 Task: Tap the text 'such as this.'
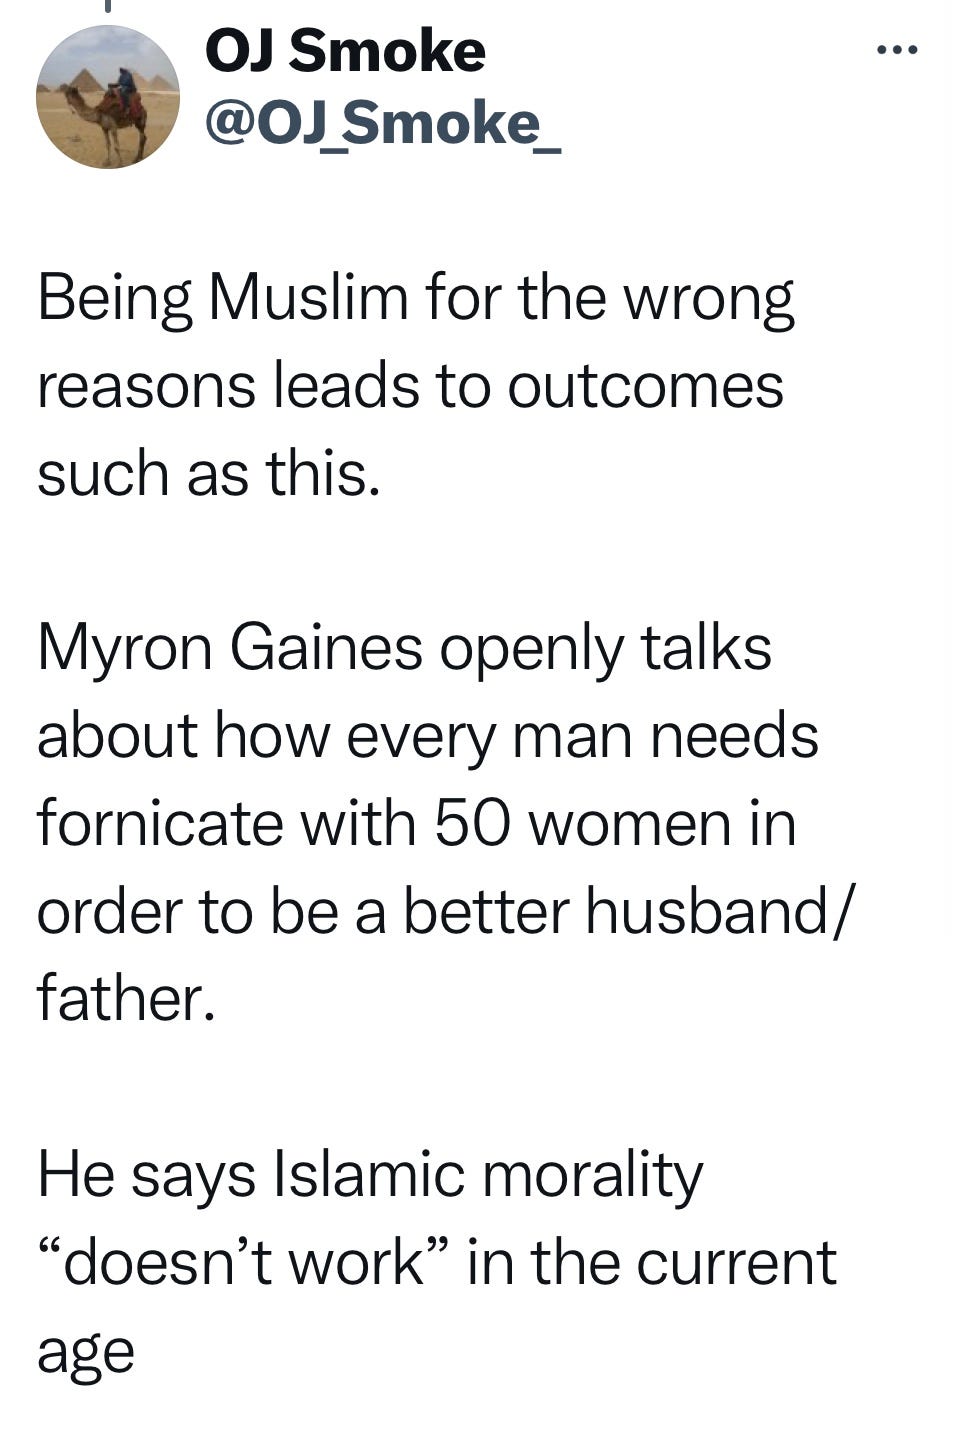209,473
